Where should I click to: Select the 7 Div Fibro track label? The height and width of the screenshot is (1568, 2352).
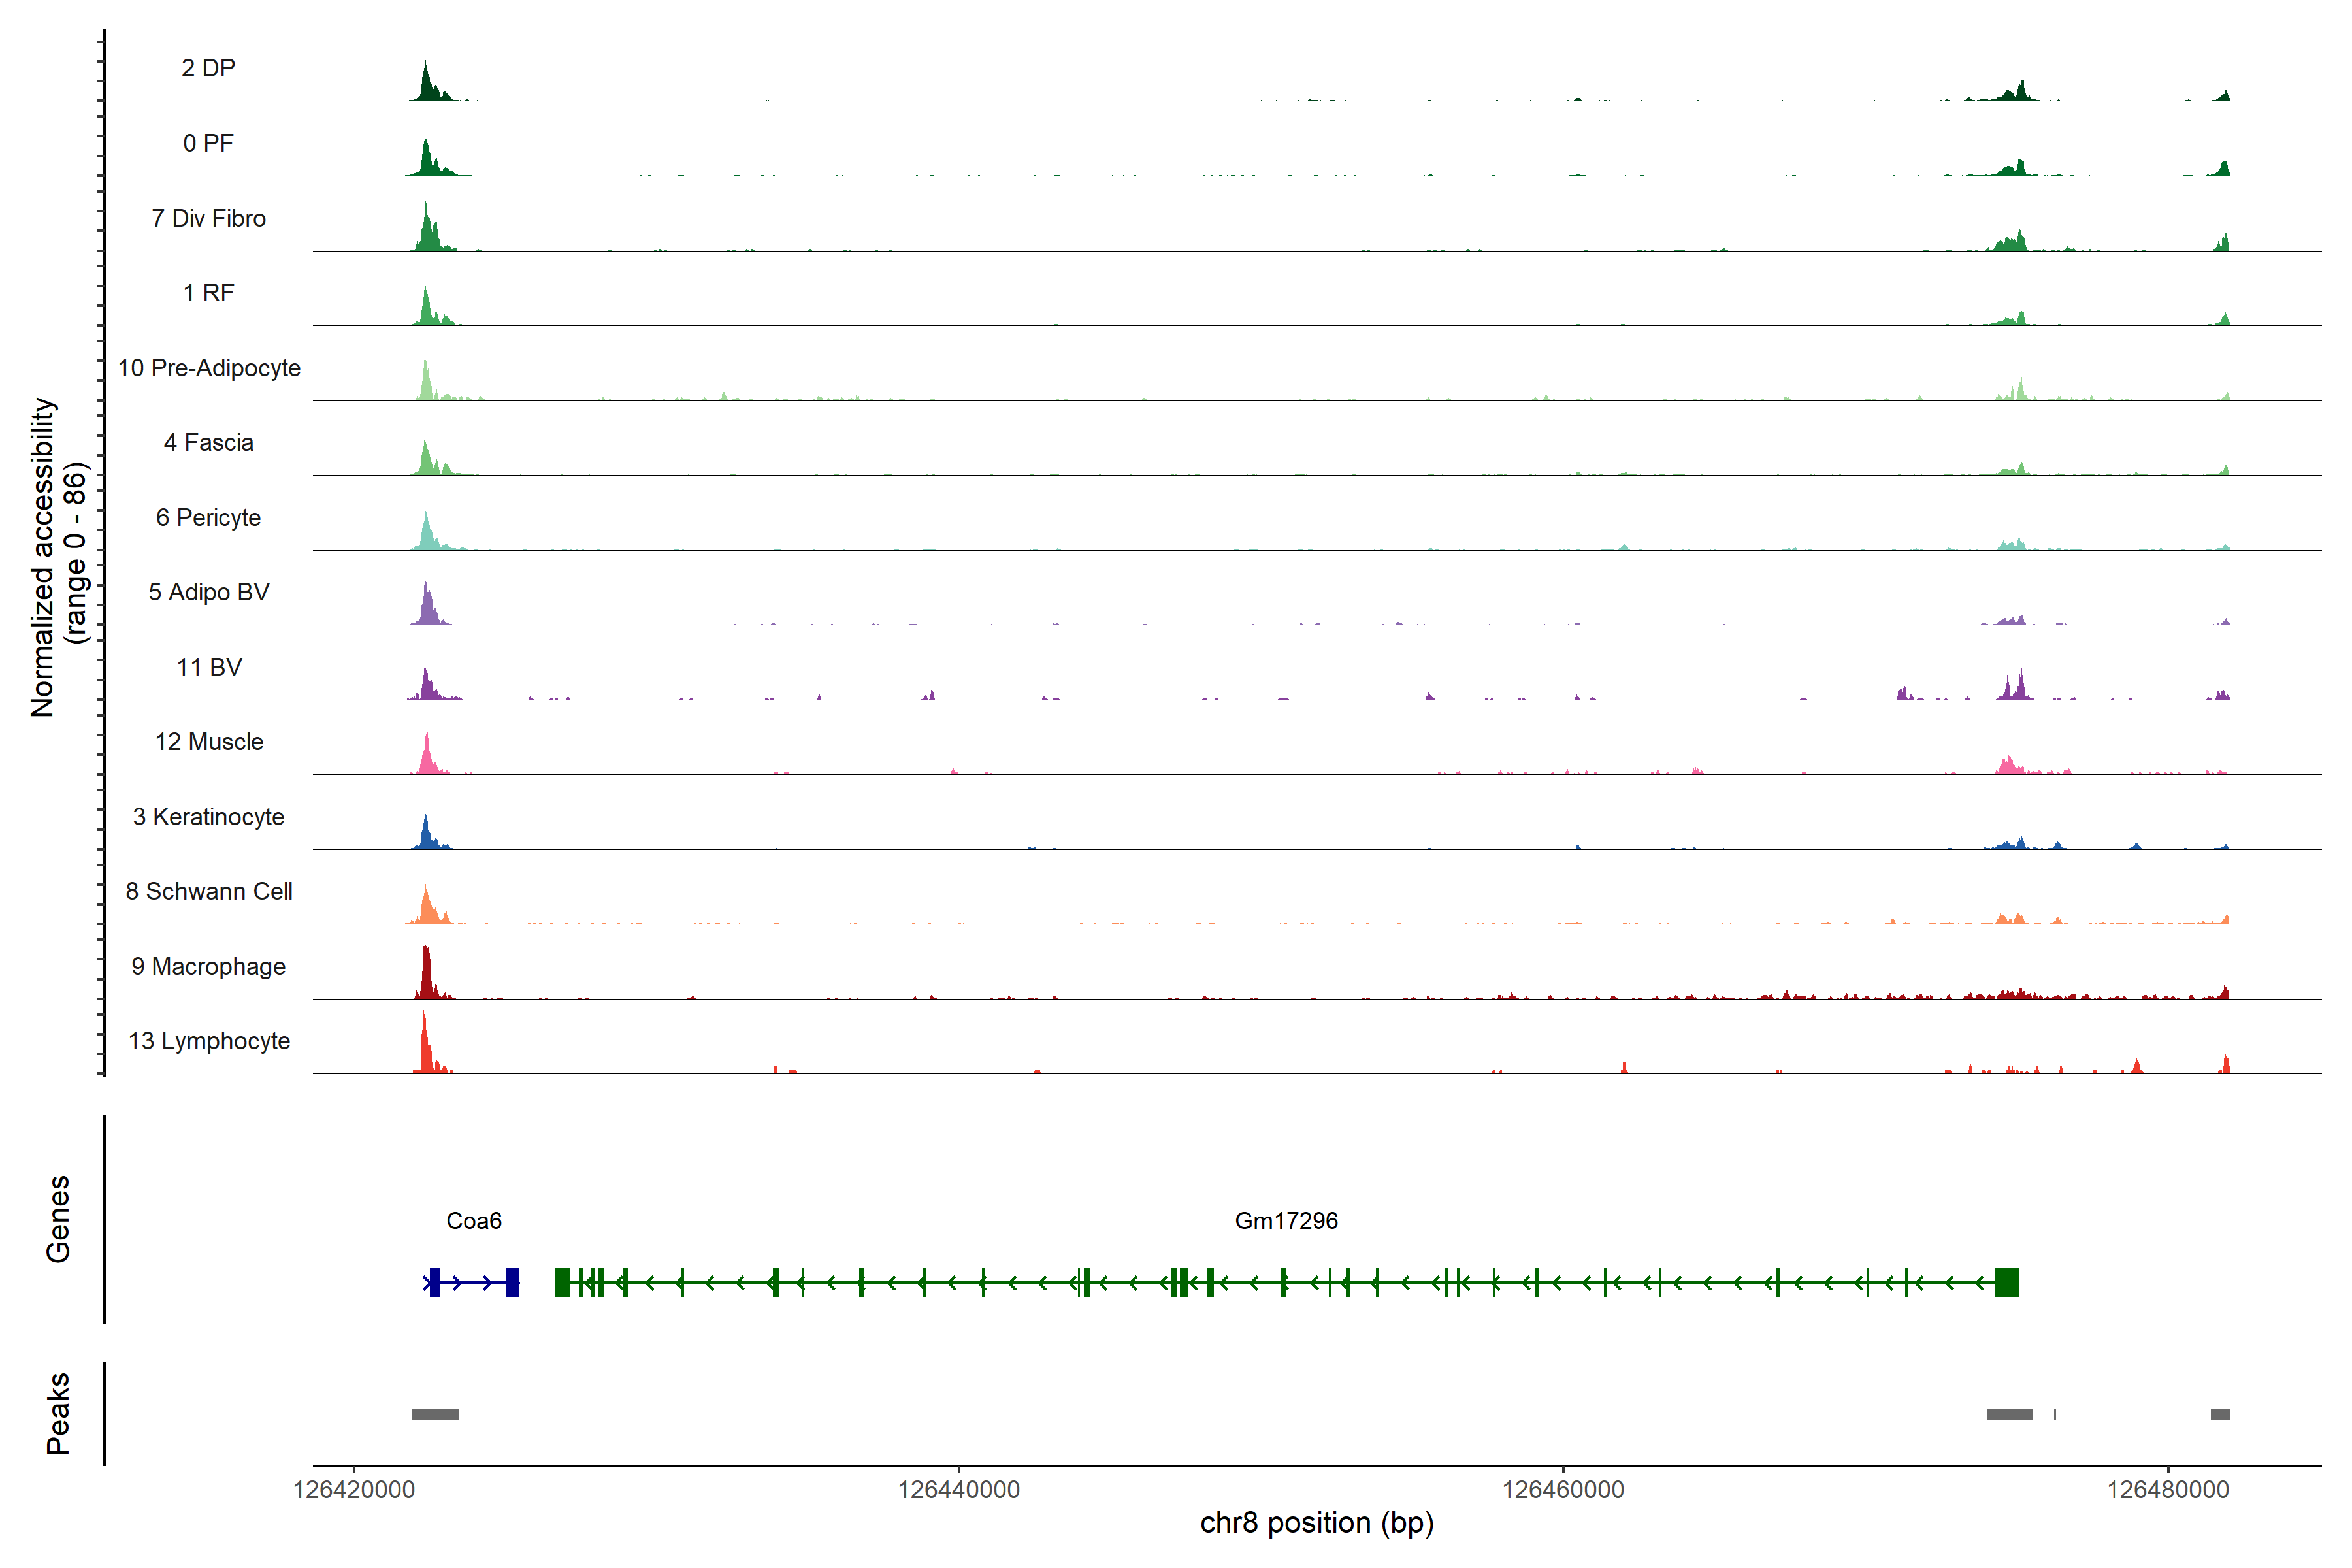(x=208, y=218)
